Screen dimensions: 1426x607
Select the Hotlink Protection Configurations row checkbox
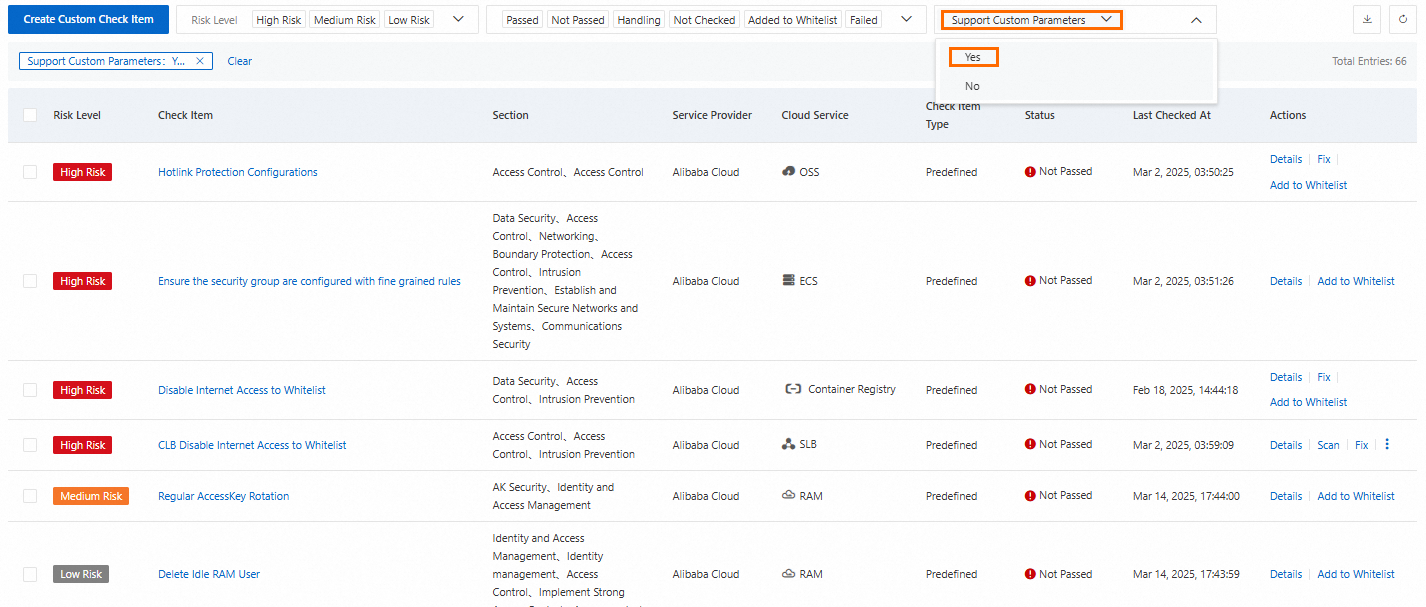(30, 172)
